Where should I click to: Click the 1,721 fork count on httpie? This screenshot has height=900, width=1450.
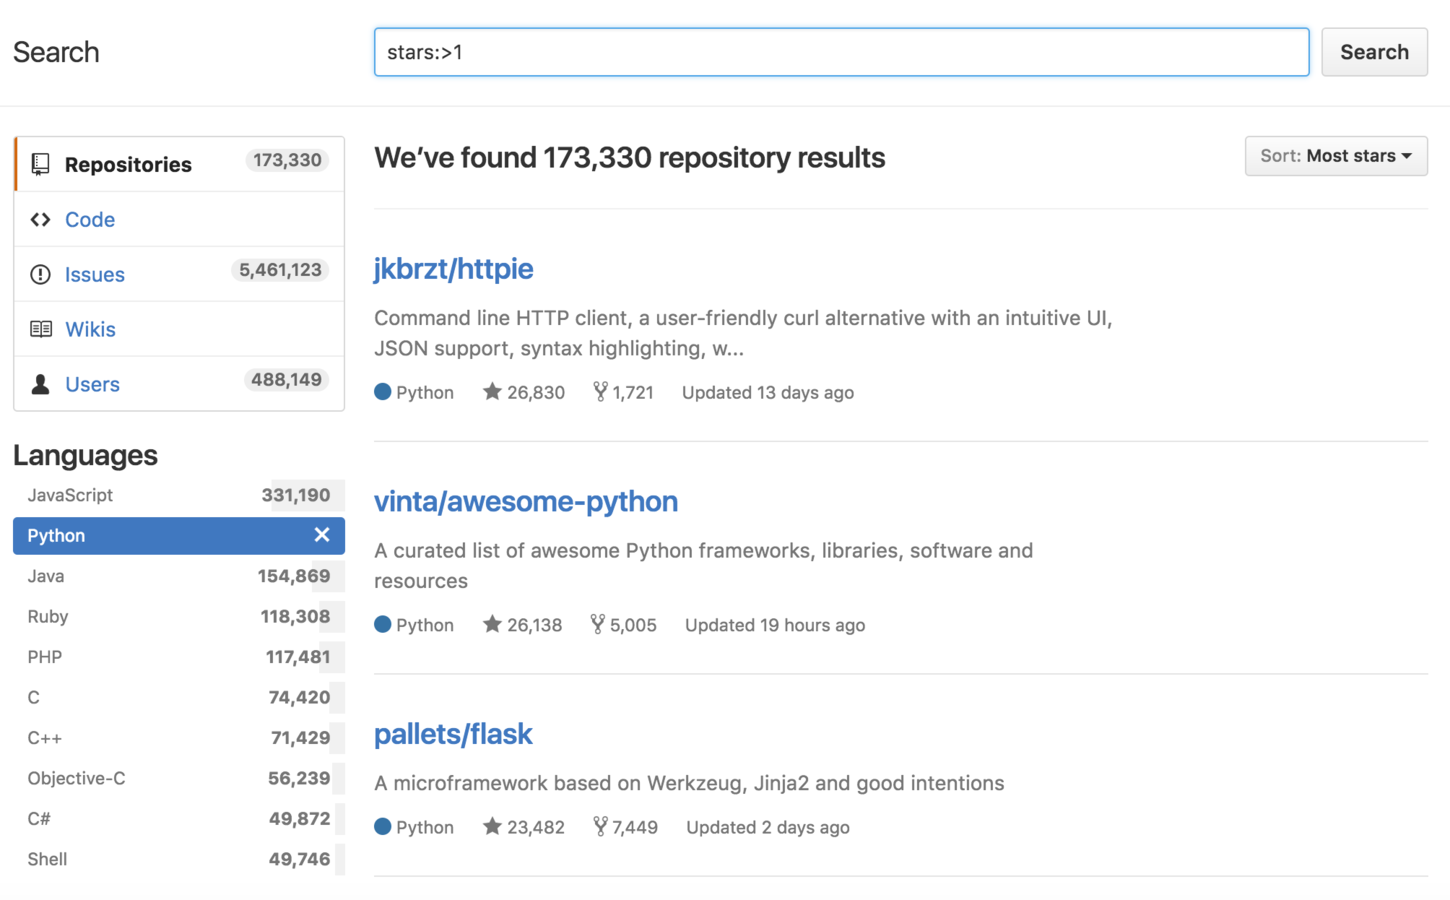pos(633,392)
